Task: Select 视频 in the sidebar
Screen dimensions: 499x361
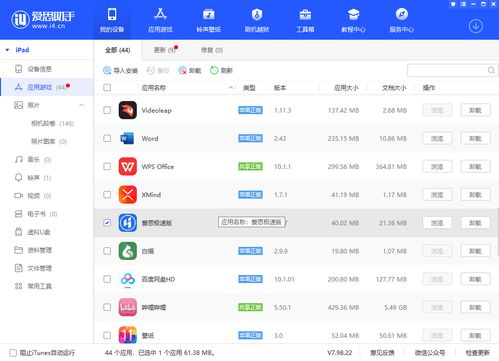Action: pyautogui.click(x=33, y=196)
